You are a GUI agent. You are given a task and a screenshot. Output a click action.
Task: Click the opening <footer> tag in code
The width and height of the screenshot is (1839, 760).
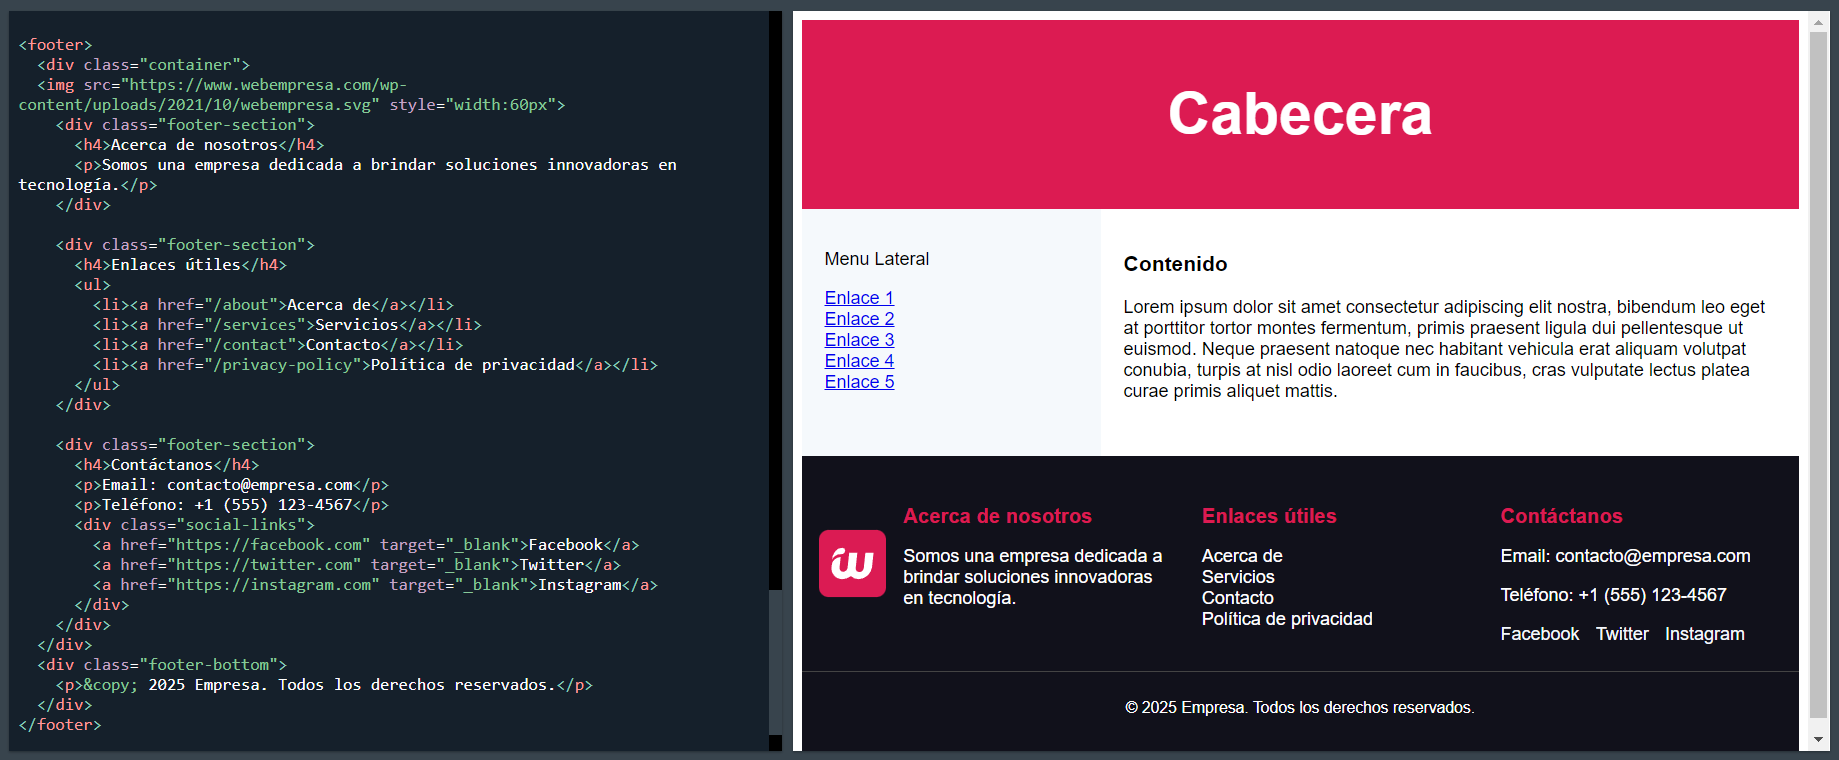(55, 45)
